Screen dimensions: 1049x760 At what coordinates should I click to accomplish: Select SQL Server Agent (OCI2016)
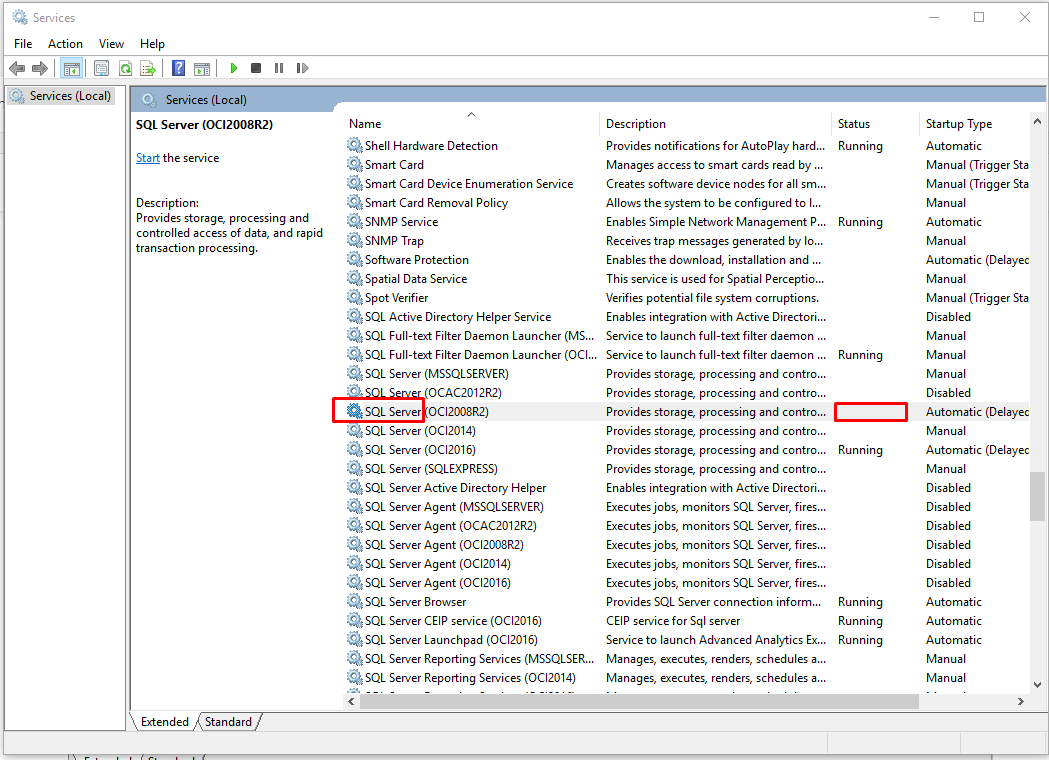point(688,583)
